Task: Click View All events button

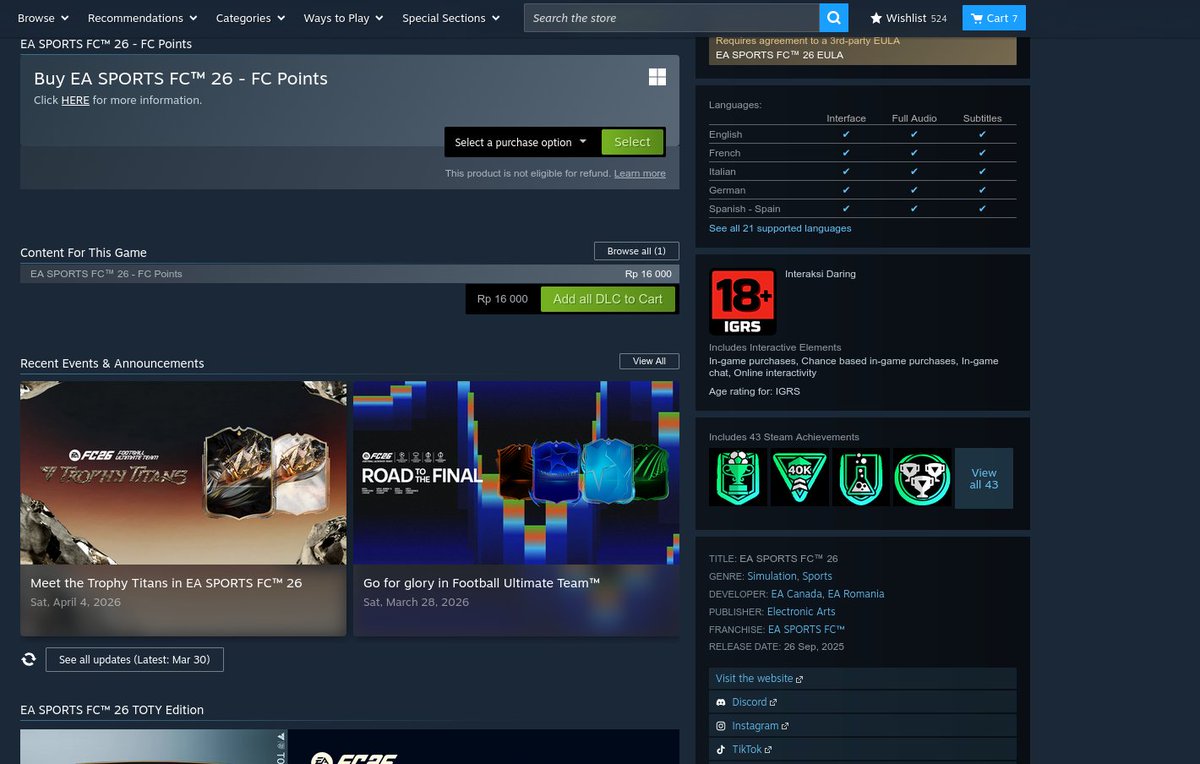Action: click(649, 361)
